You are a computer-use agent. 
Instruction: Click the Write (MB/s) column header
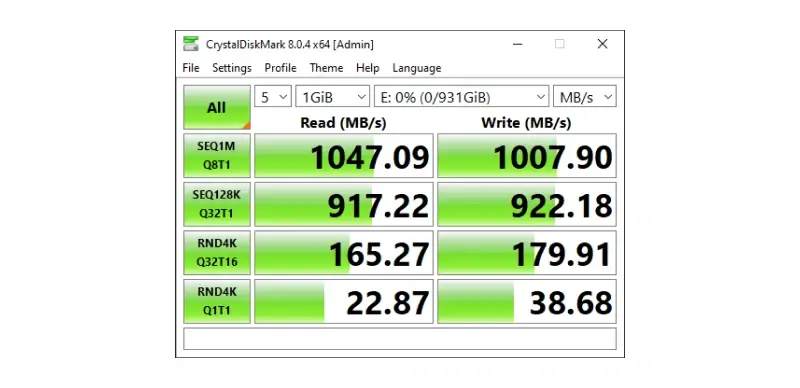[526, 123]
